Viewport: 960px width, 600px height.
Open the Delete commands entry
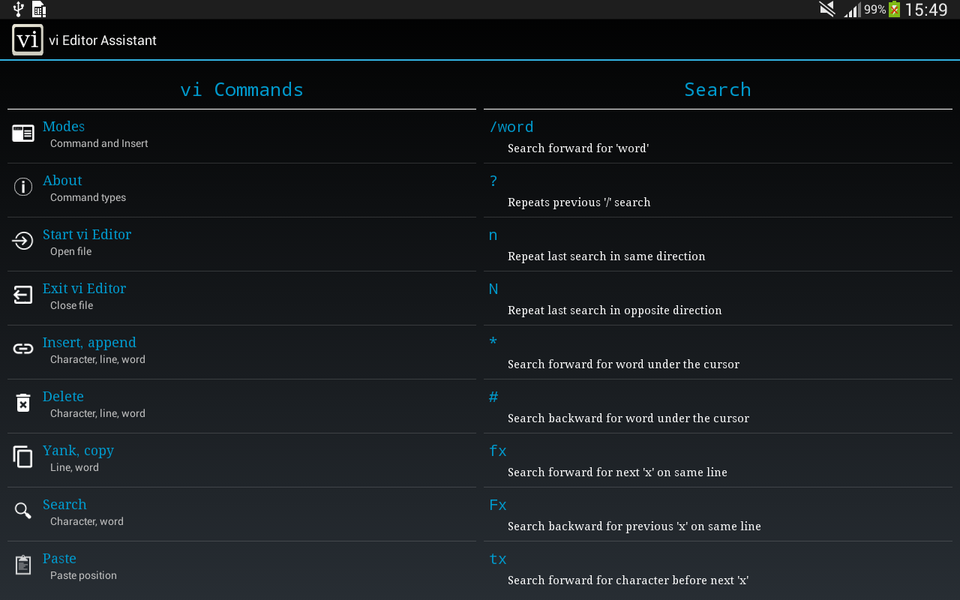[242, 406]
